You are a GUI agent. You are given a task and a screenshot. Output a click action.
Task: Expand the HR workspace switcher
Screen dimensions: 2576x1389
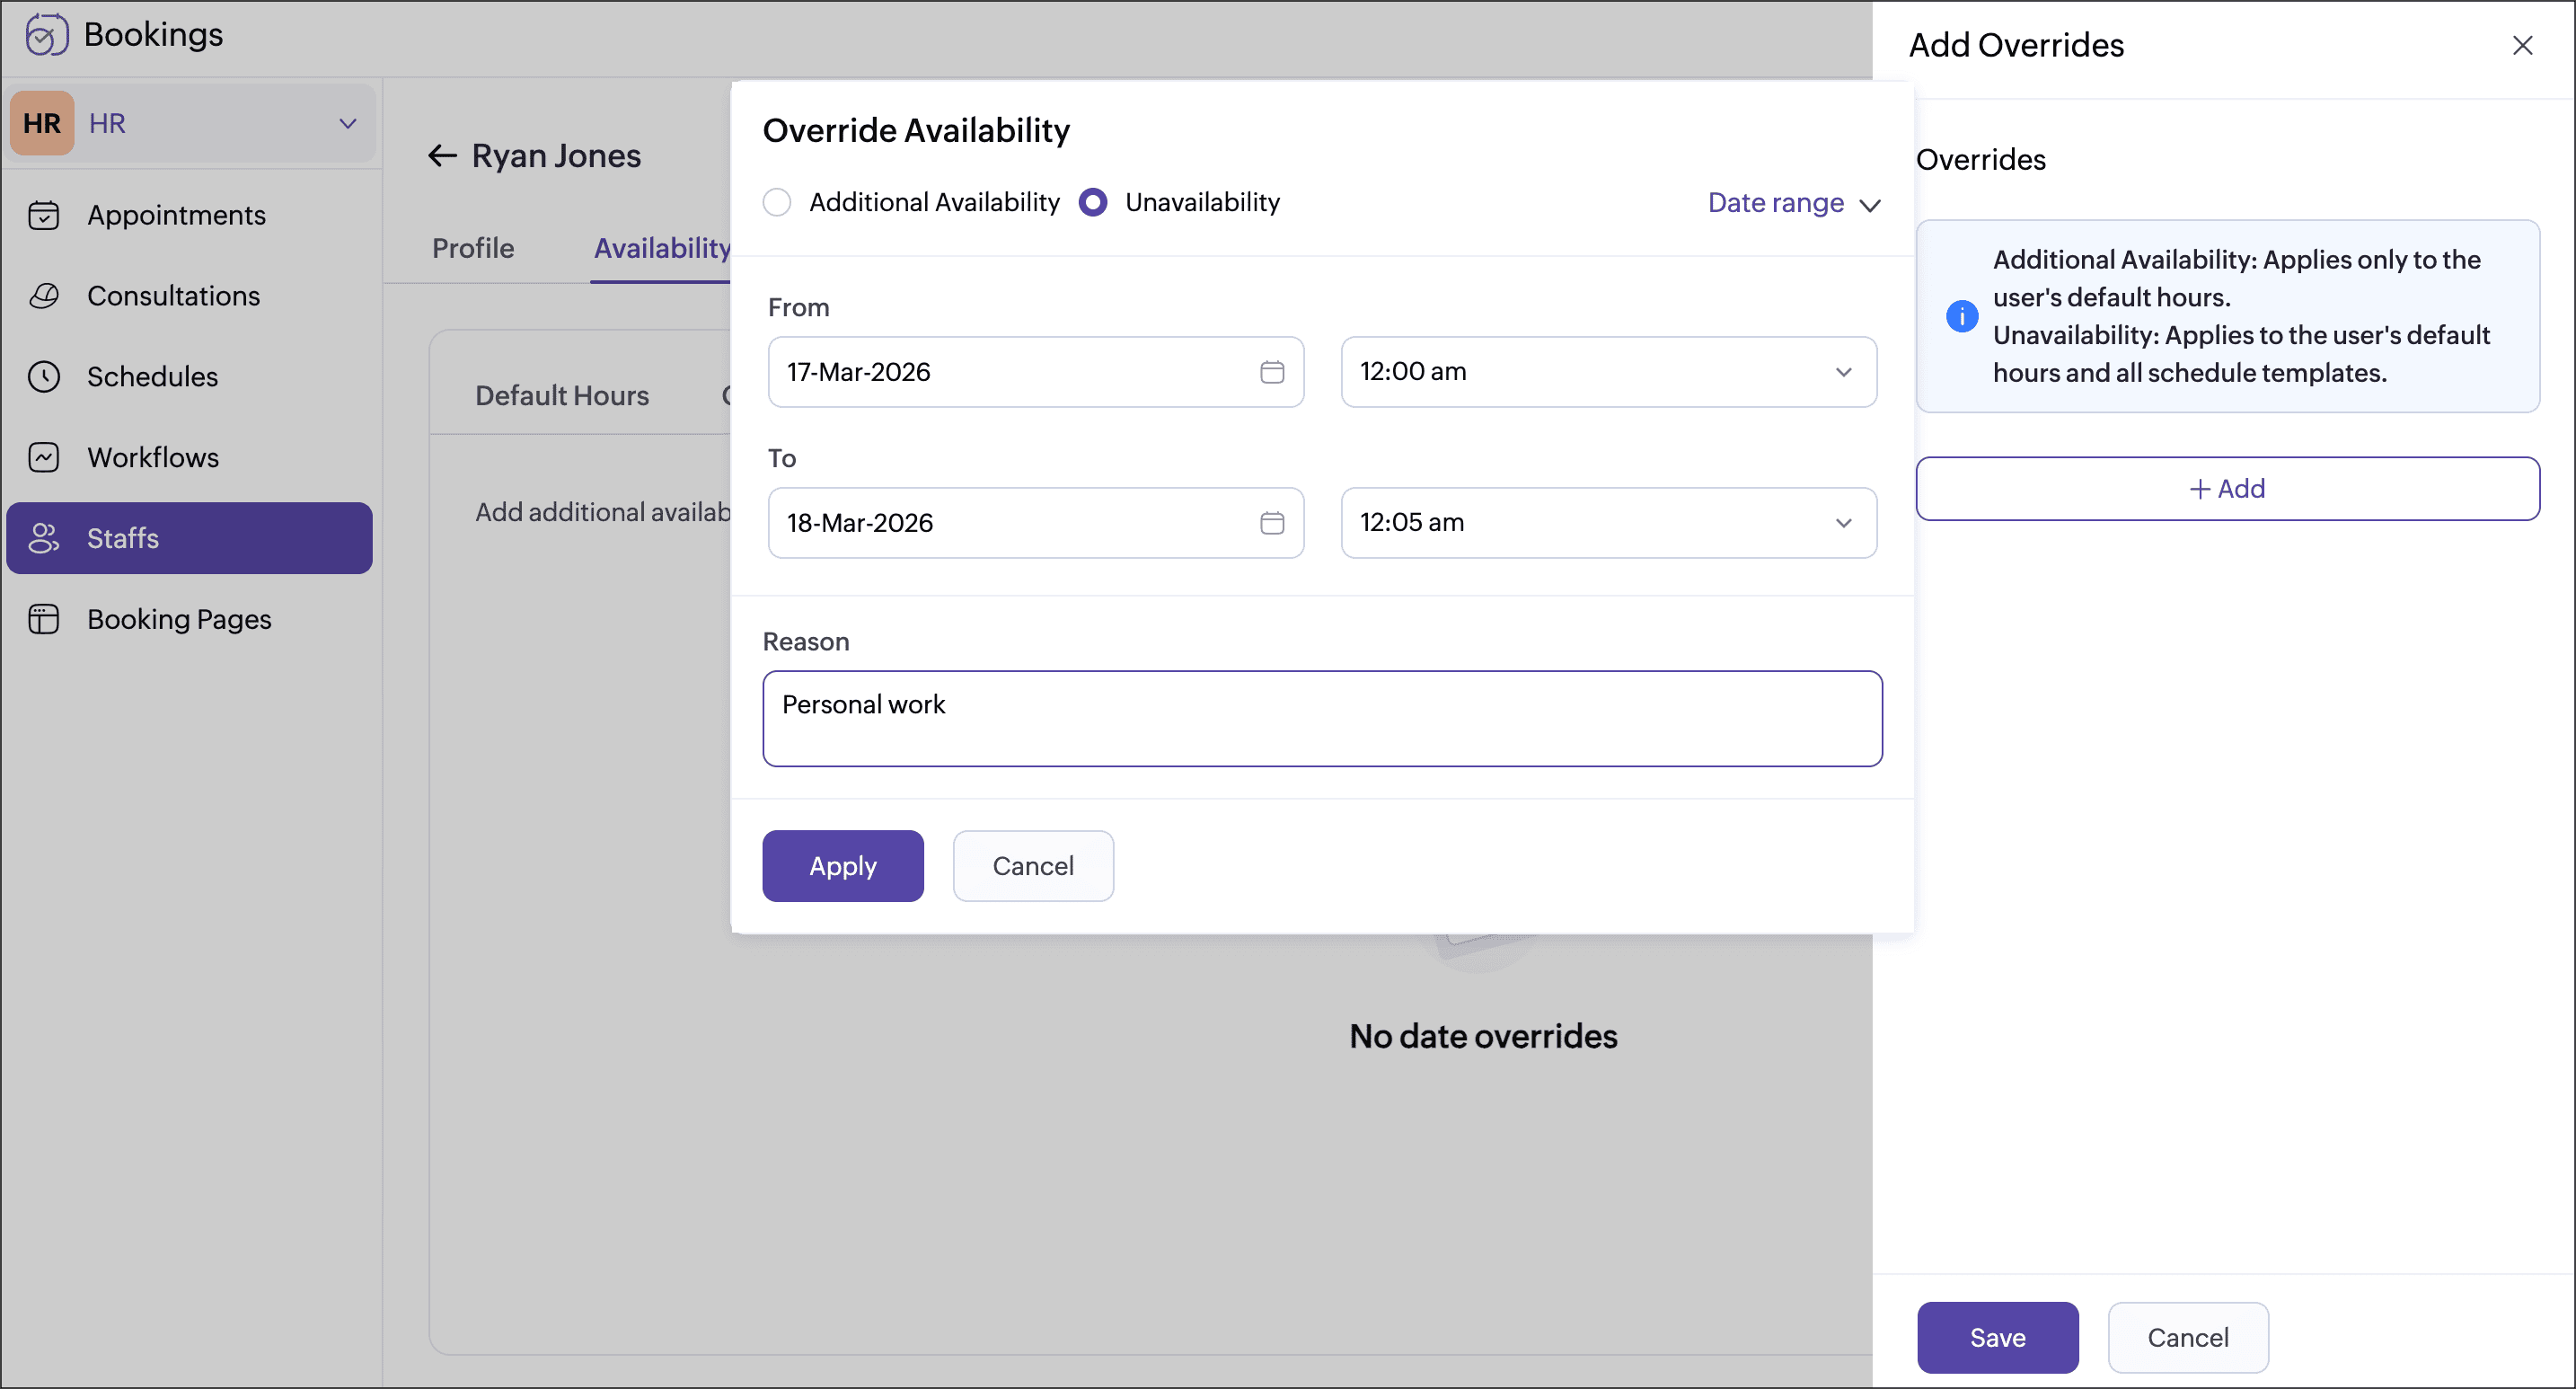tap(347, 124)
